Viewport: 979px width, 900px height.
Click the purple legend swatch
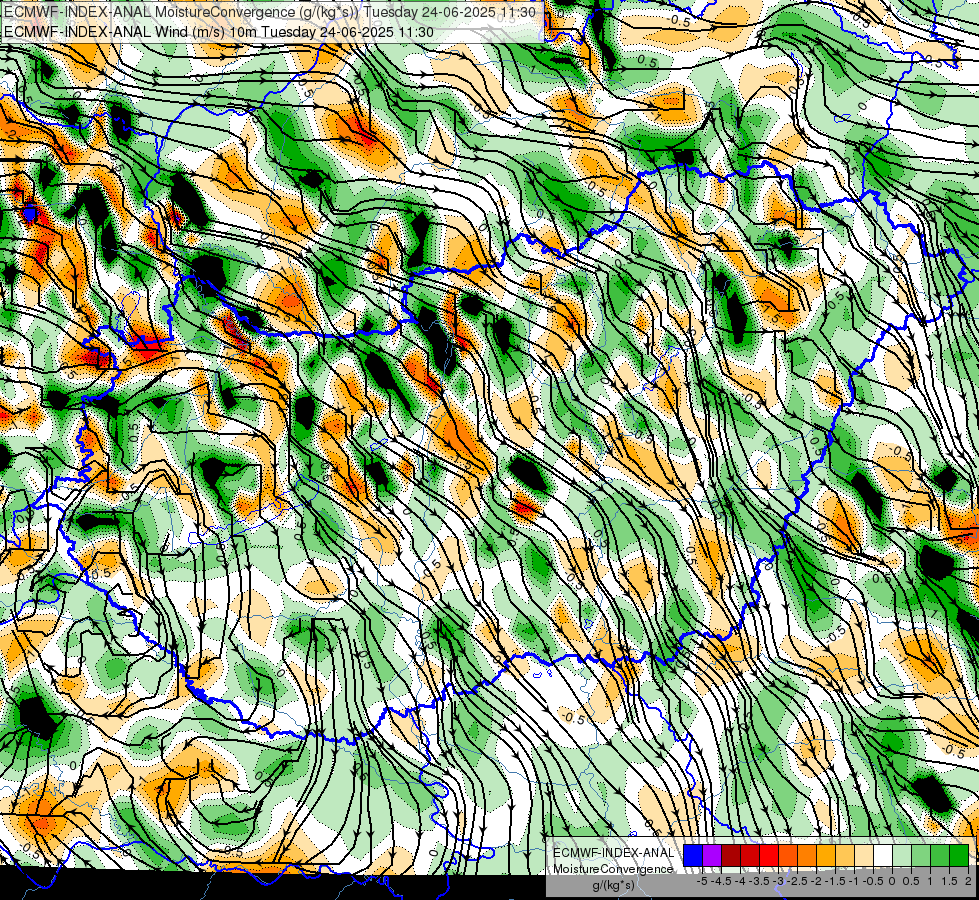[x=712, y=855]
